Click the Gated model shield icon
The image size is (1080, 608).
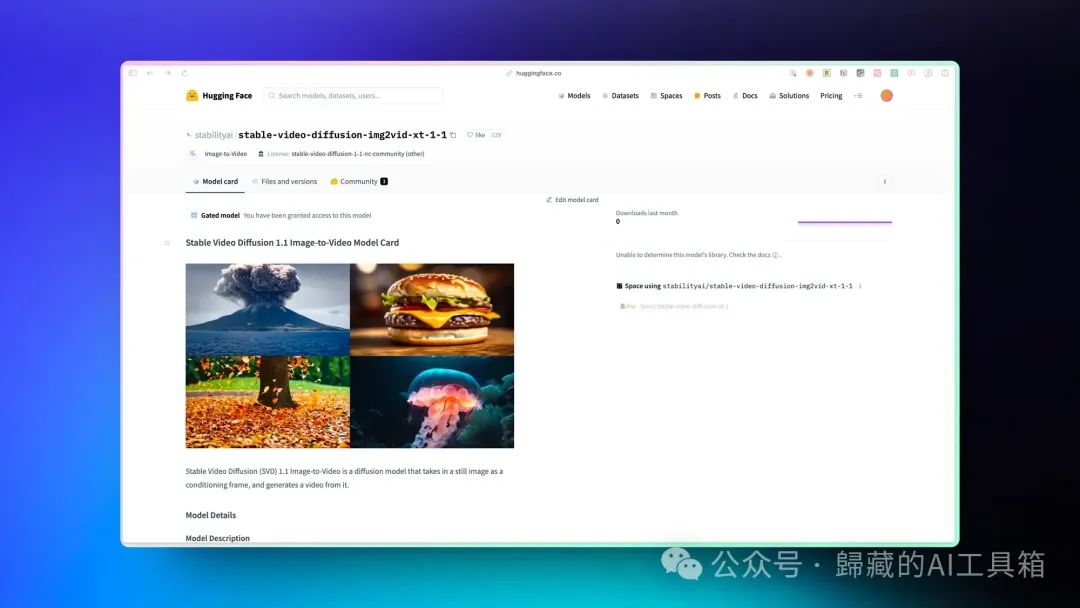click(194, 216)
